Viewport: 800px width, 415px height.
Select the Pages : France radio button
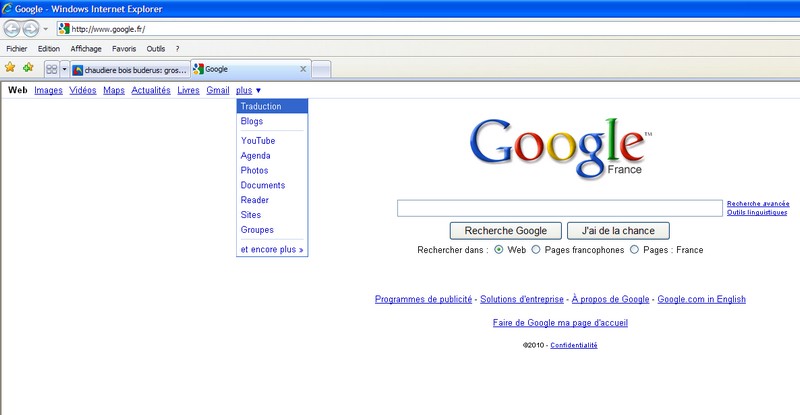click(x=634, y=250)
